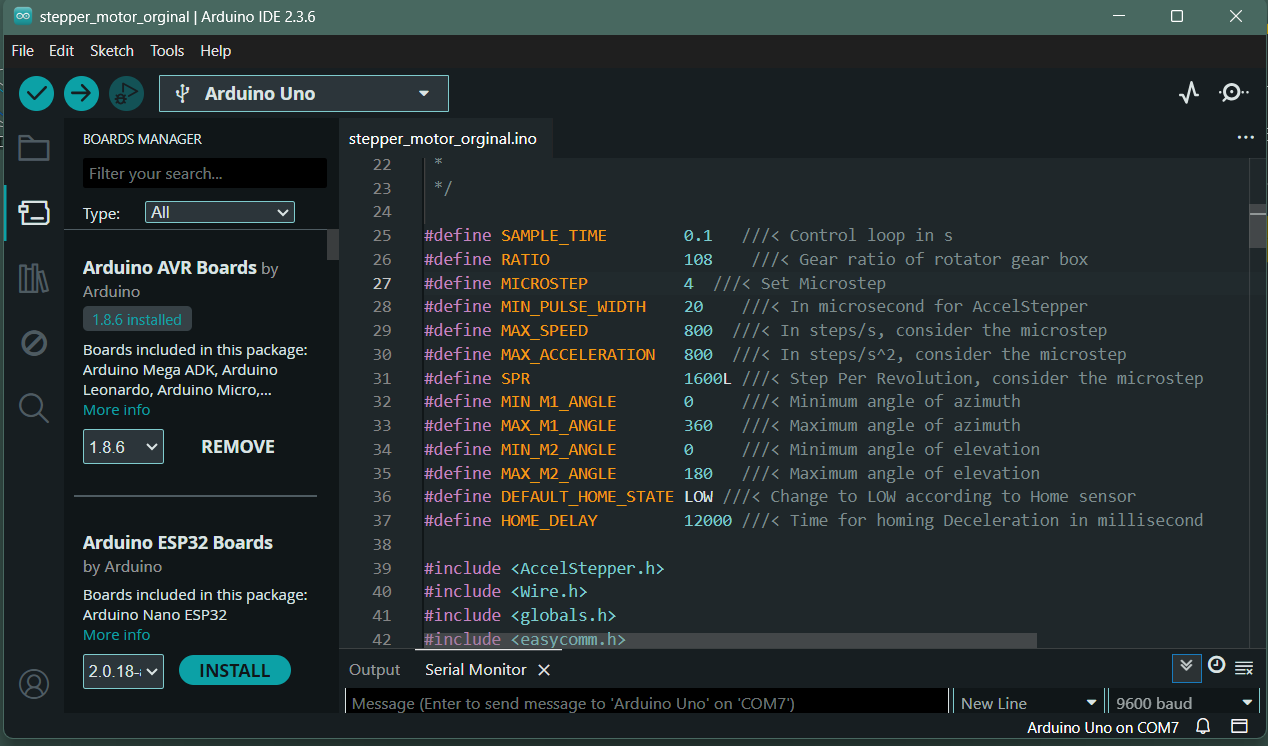
Task: Open the Search sidebar magnifier icon
Action: [33, 407]
